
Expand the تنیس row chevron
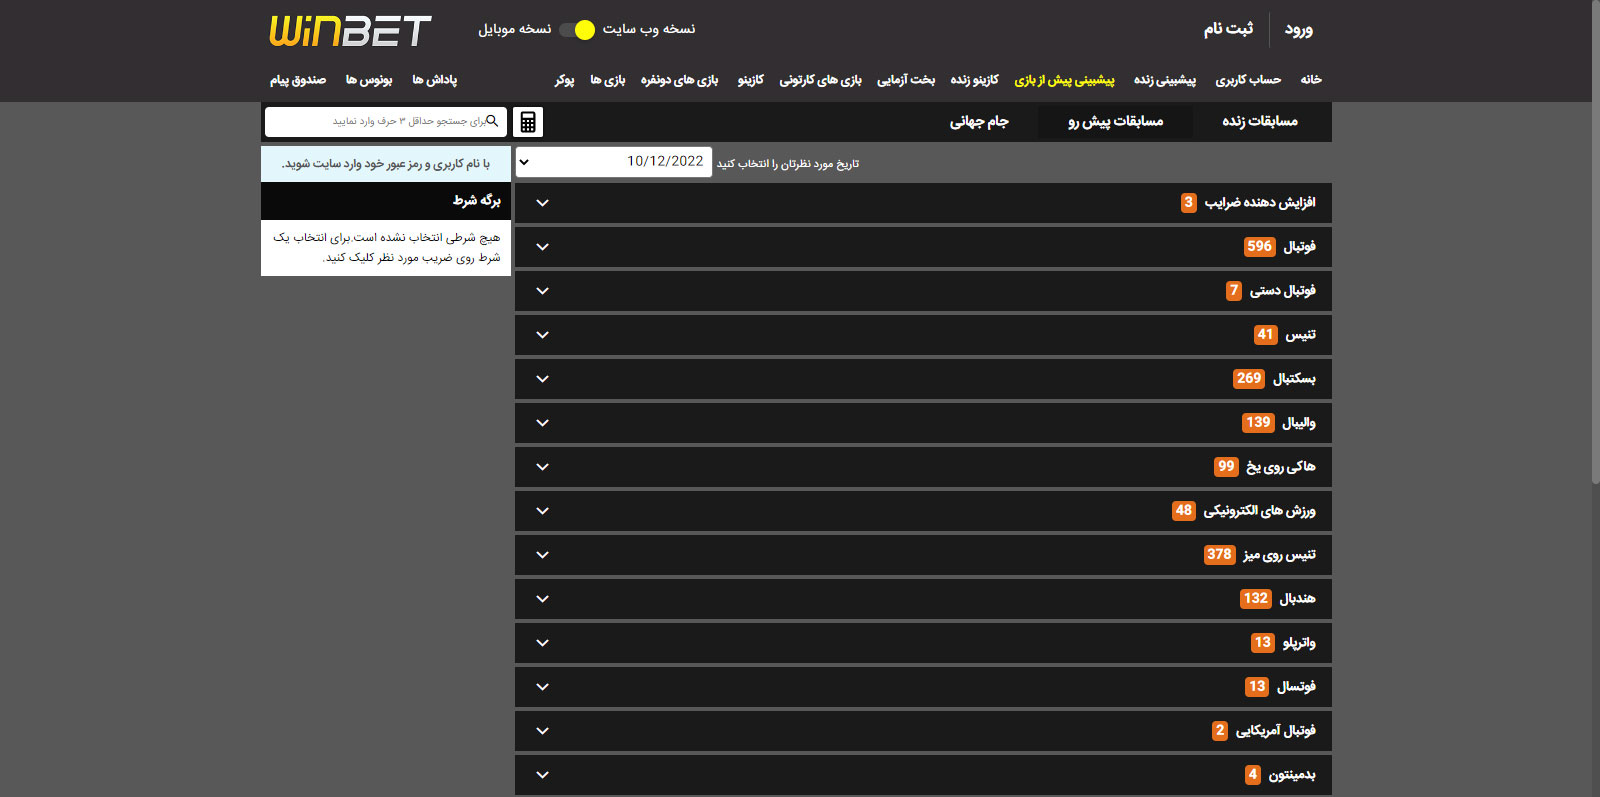click(542, 335)
